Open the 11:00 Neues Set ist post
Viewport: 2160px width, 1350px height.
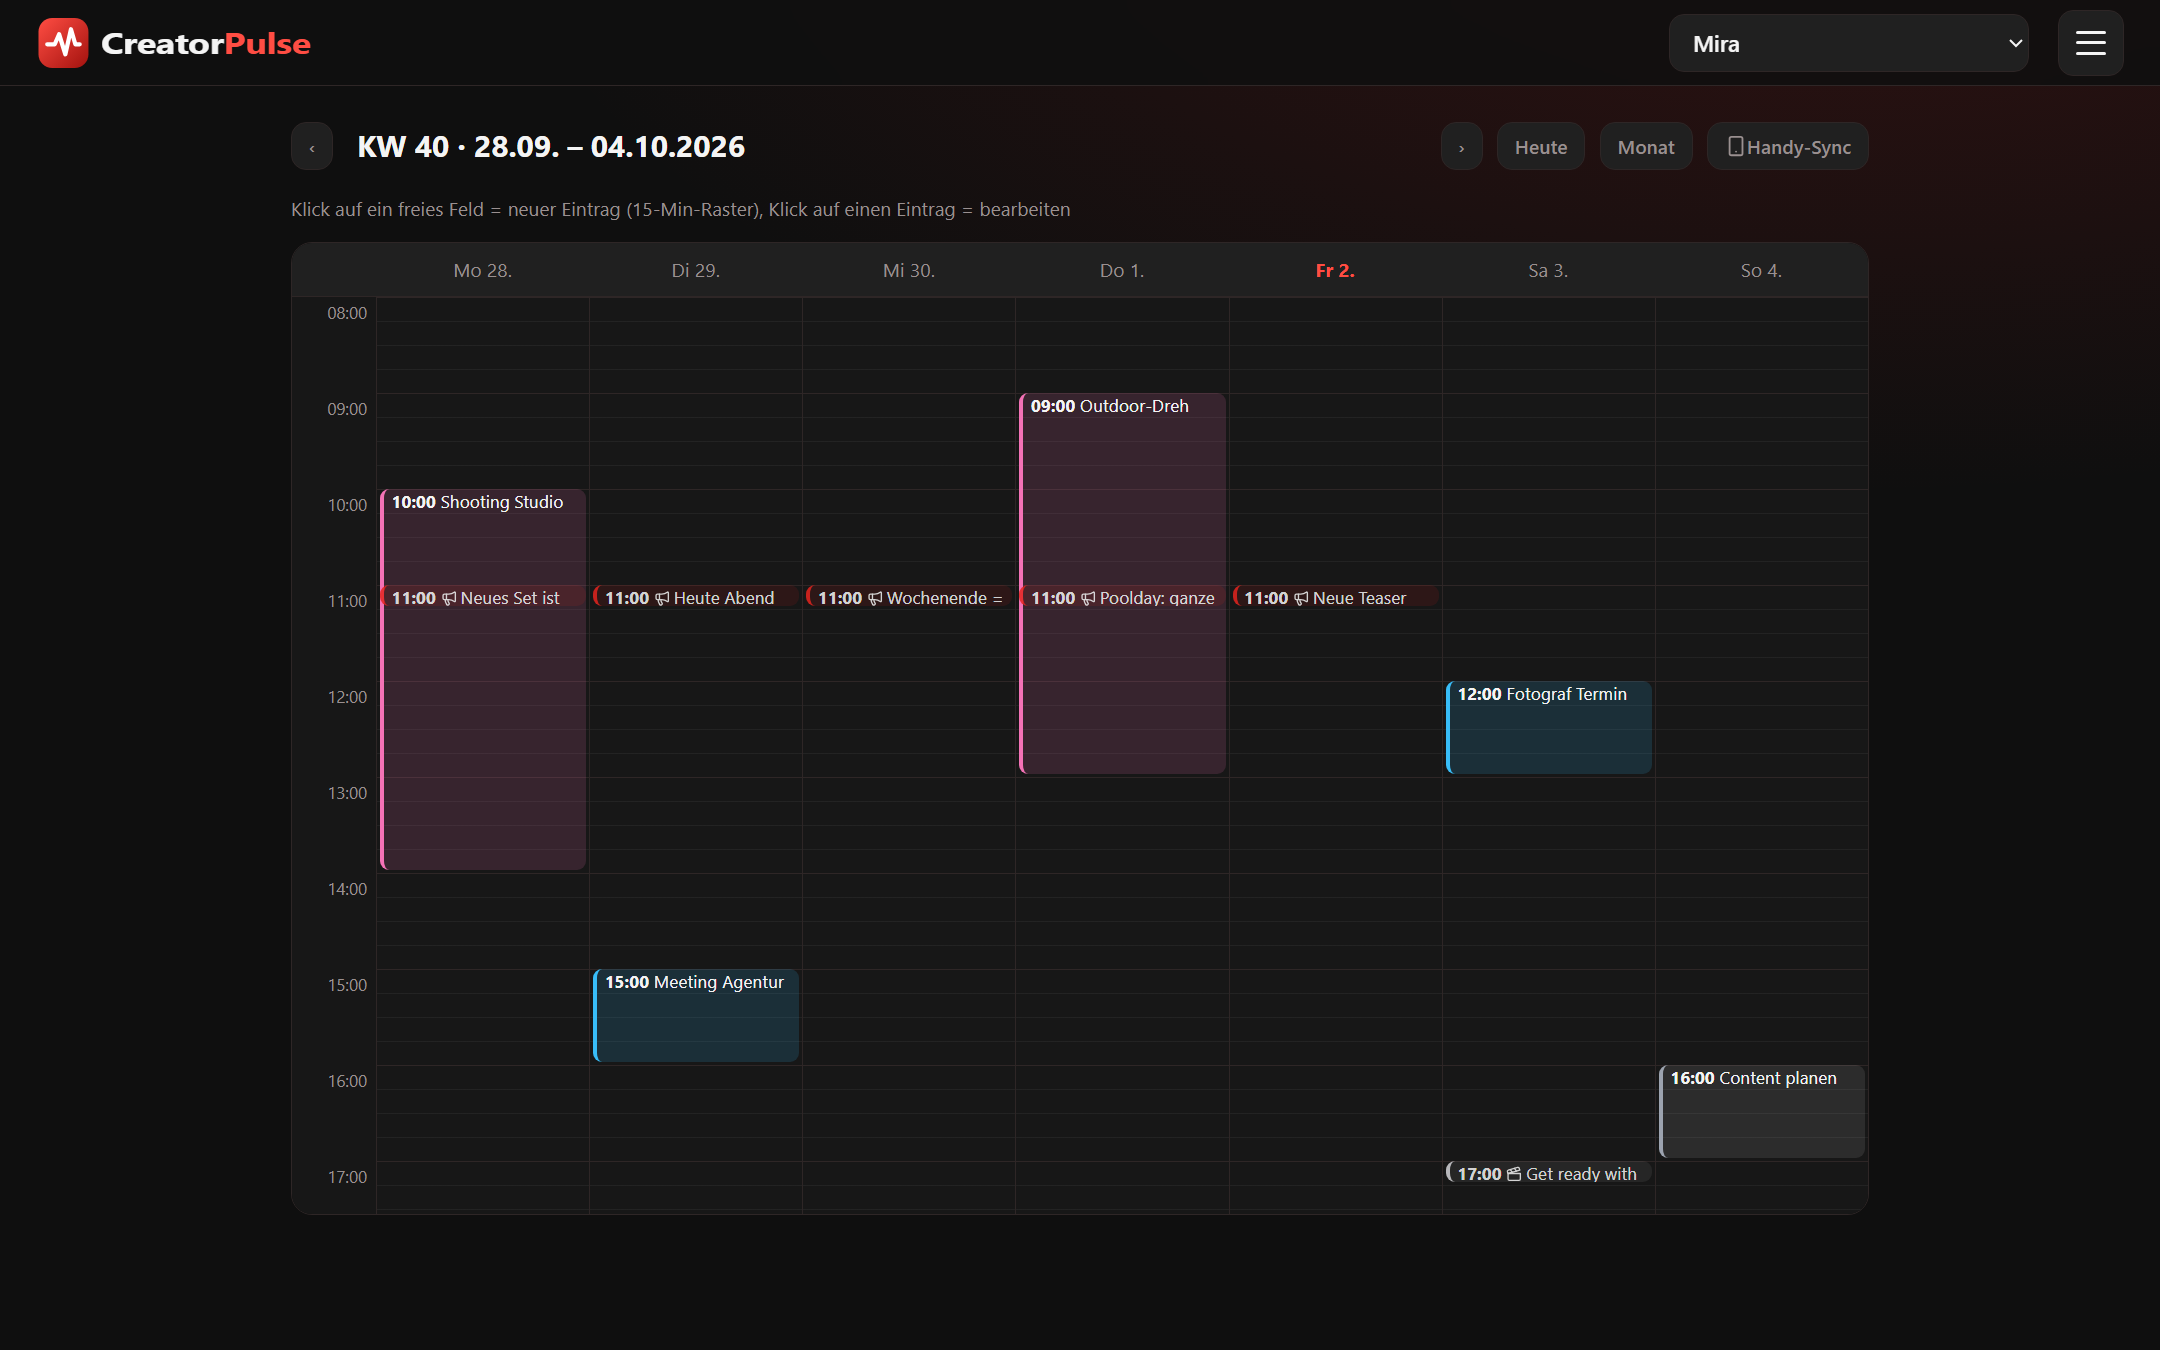point(483,597)
